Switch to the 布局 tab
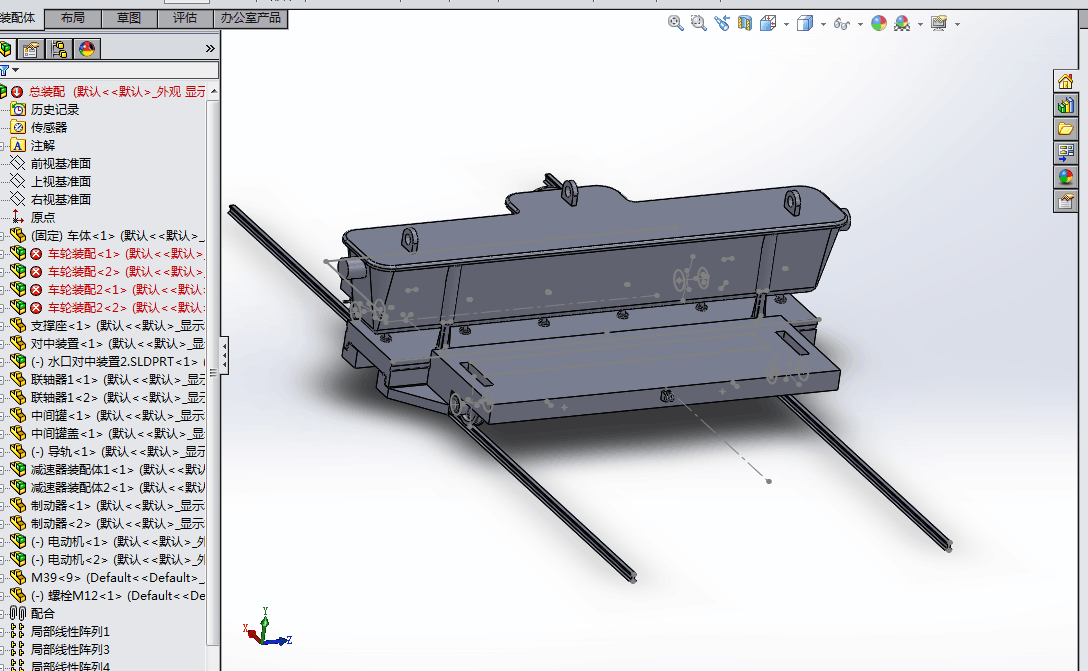The width and height of the screenshot is (1088, 671). tap(73, 18)
